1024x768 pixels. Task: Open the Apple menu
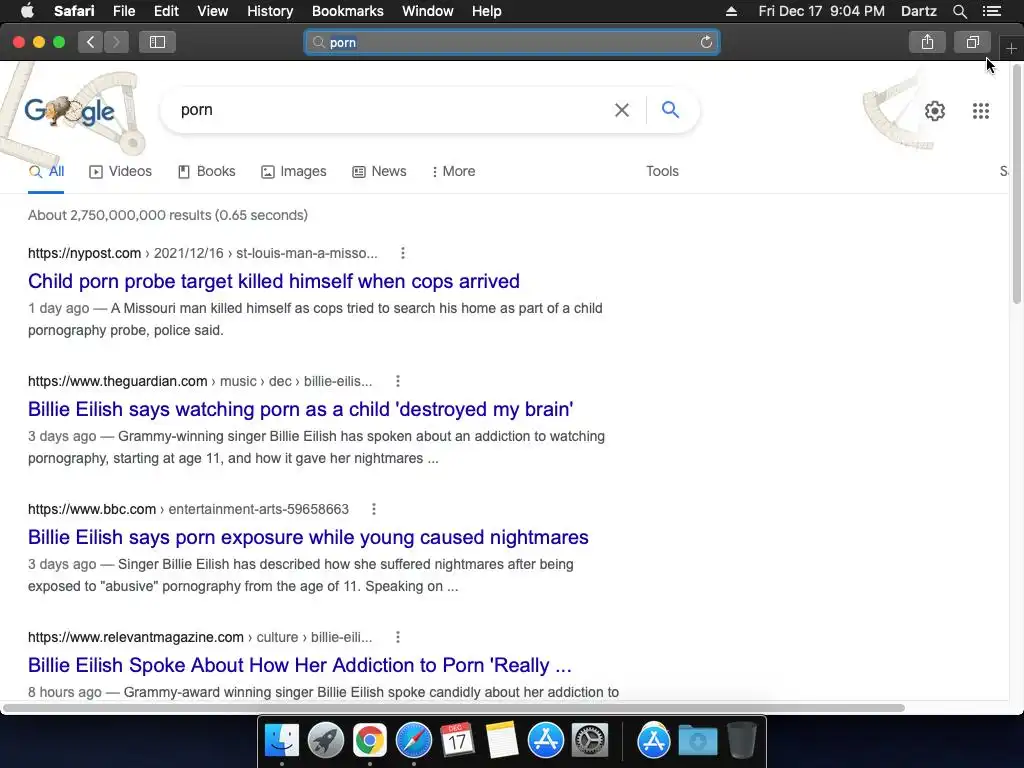pyautogui.click(x=27, y=10)
